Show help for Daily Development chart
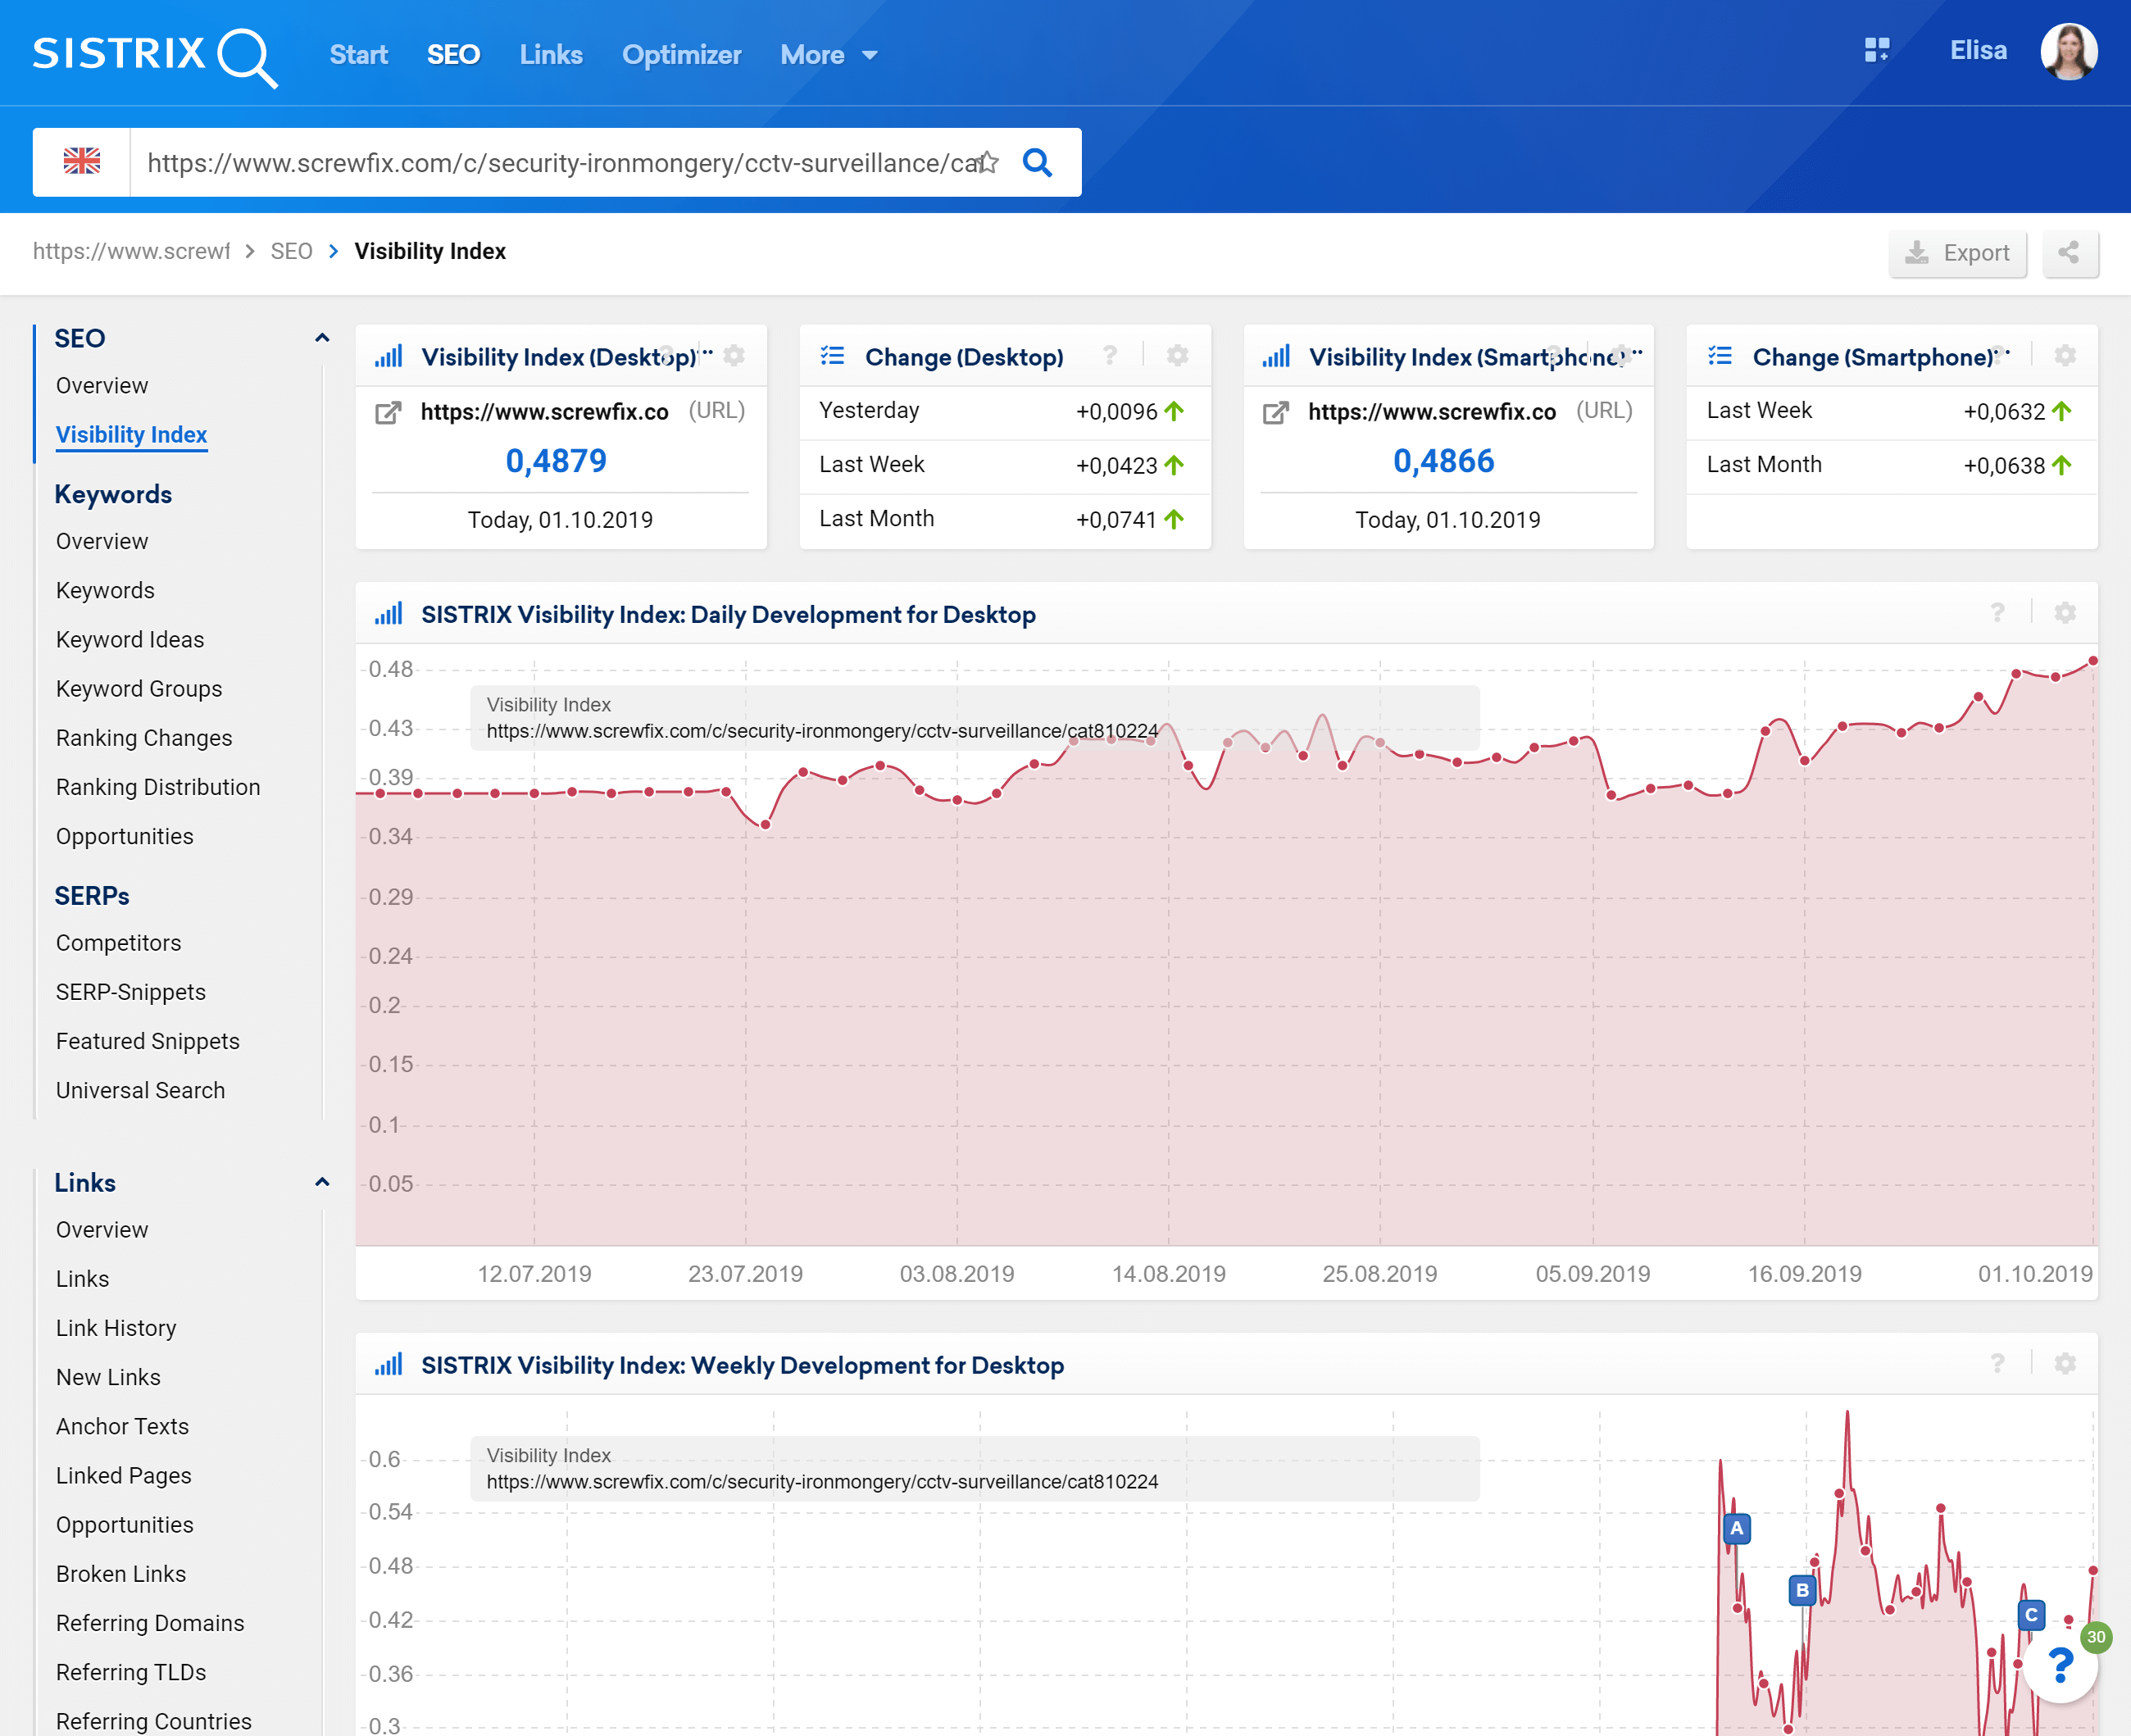This screenshot has width=2131, height=1736. [1997, 613]
